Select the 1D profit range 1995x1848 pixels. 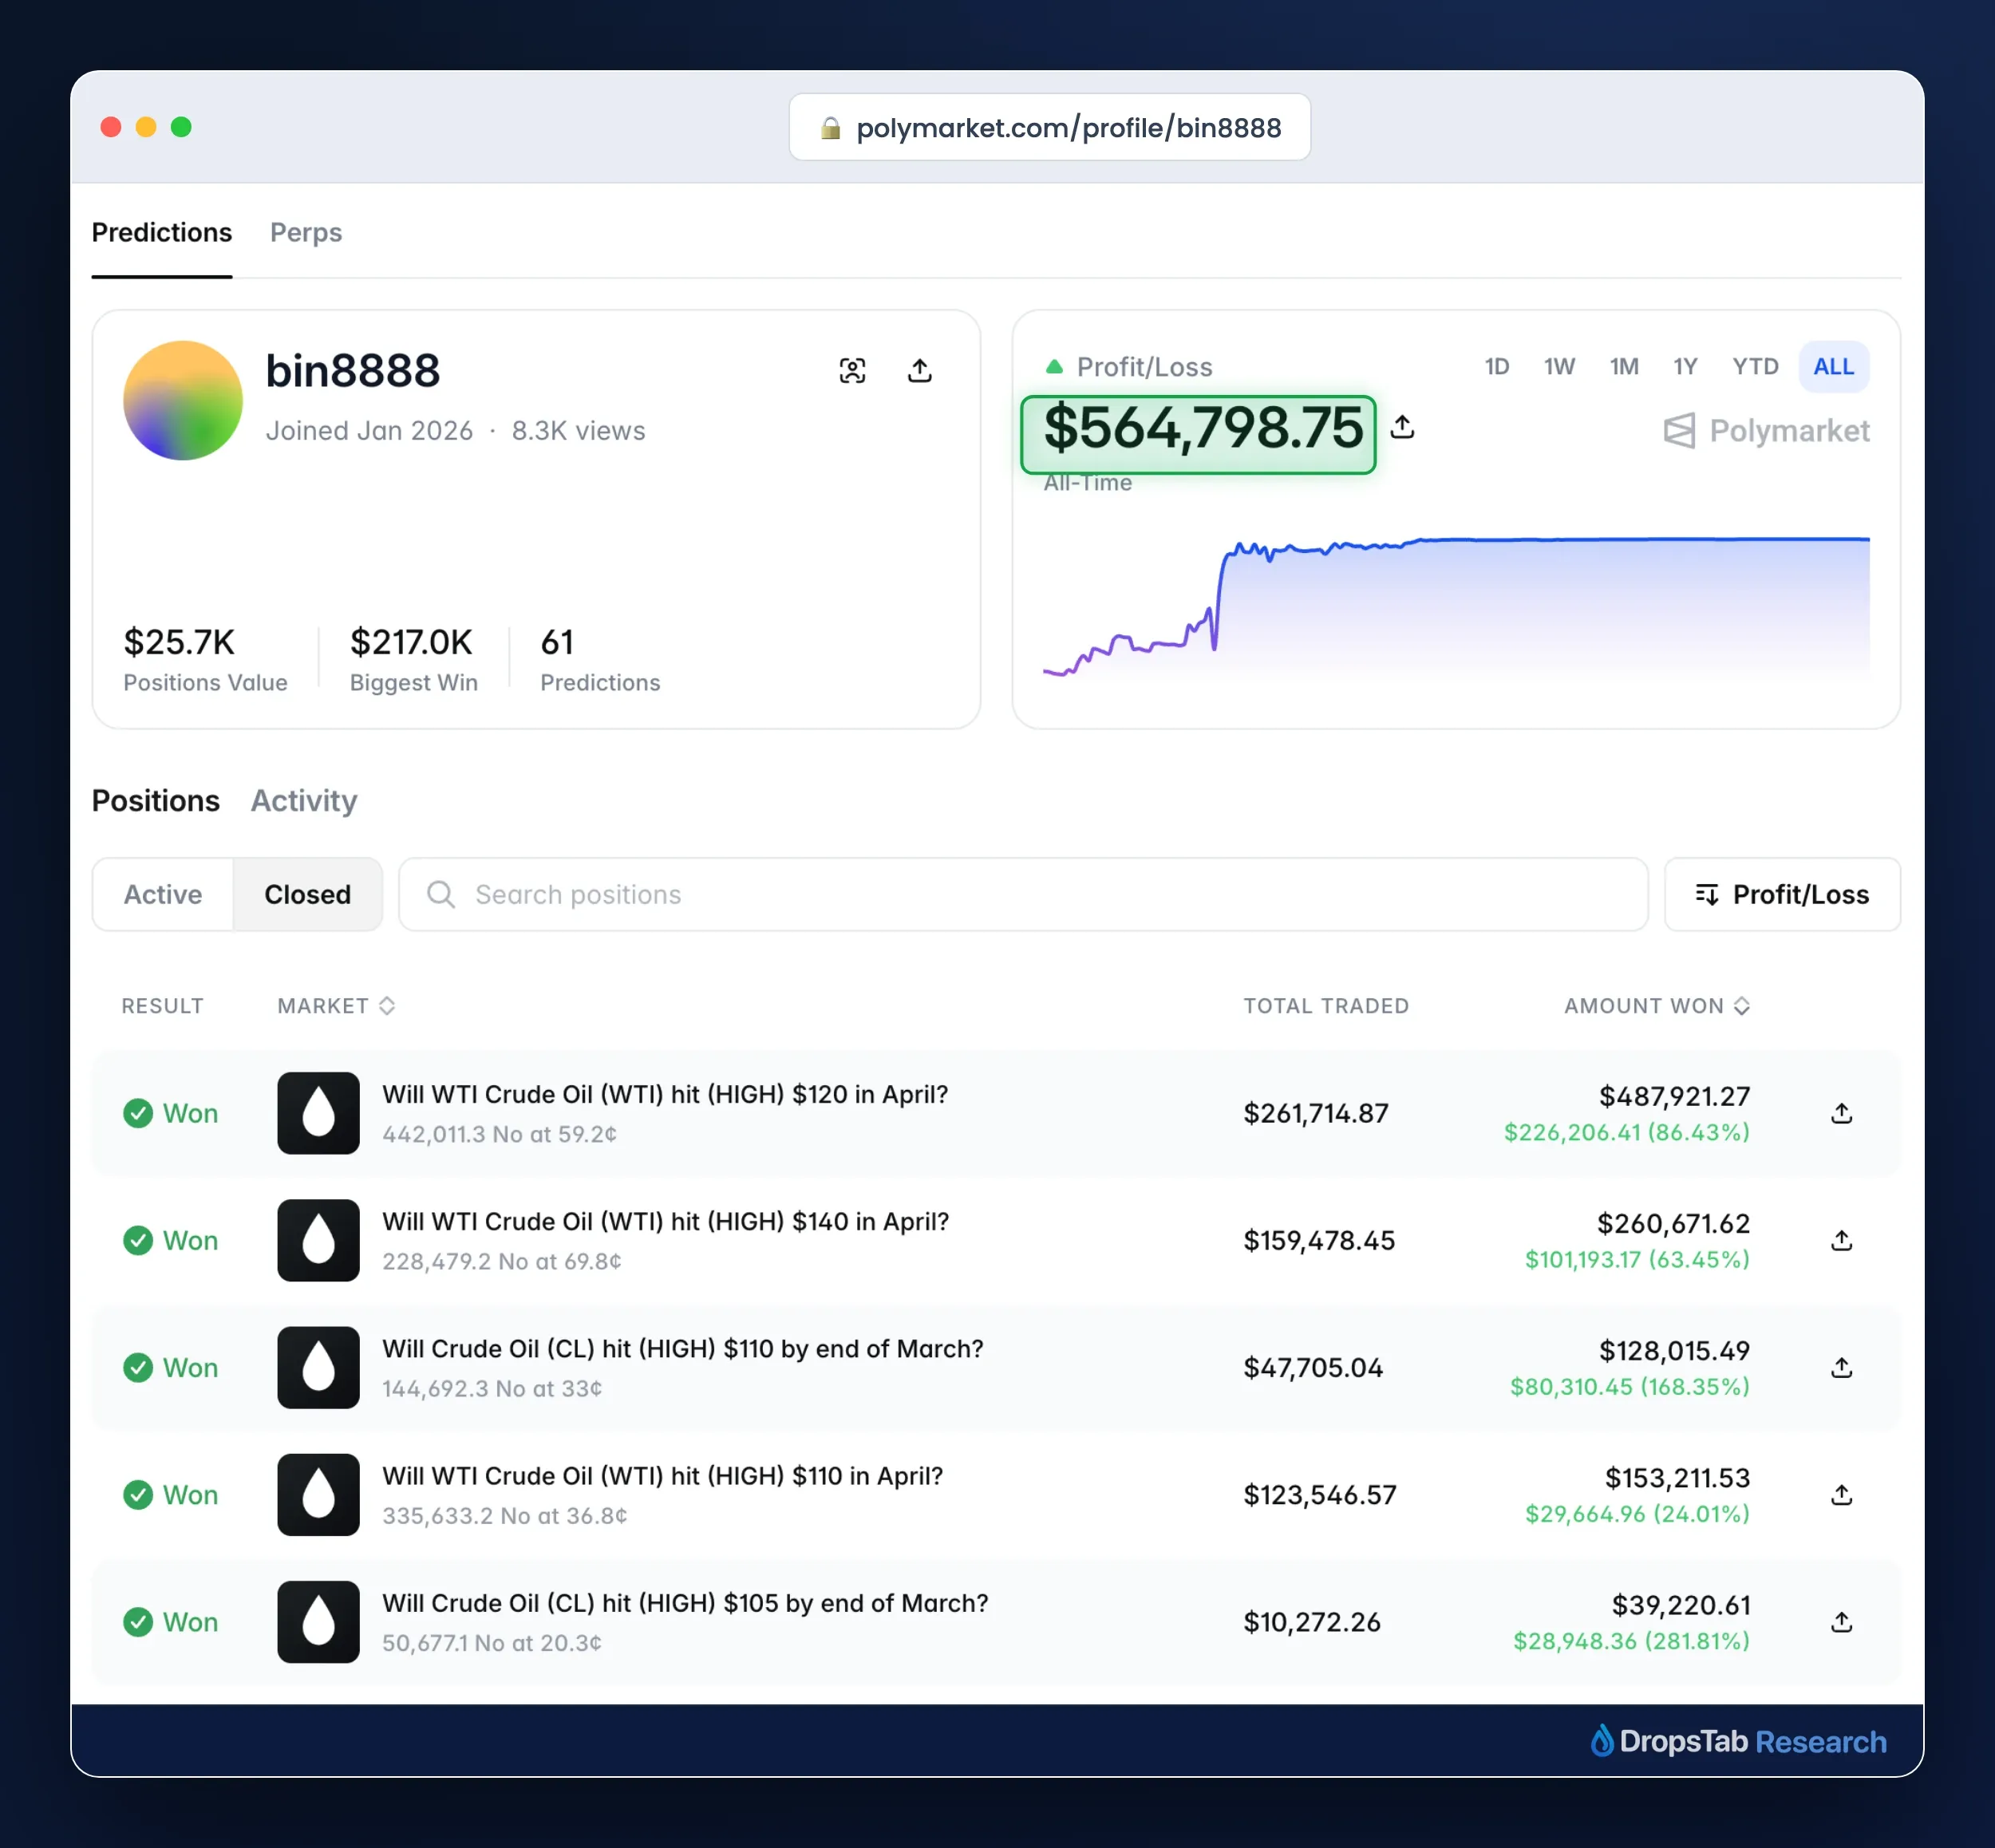click(x=1497, y=366)
